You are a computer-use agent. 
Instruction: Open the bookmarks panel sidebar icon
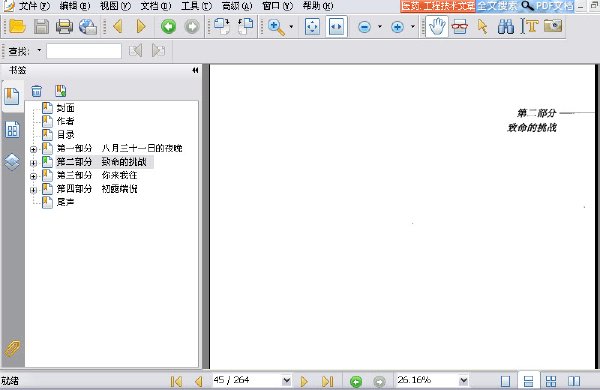click(x=12, y=96)
